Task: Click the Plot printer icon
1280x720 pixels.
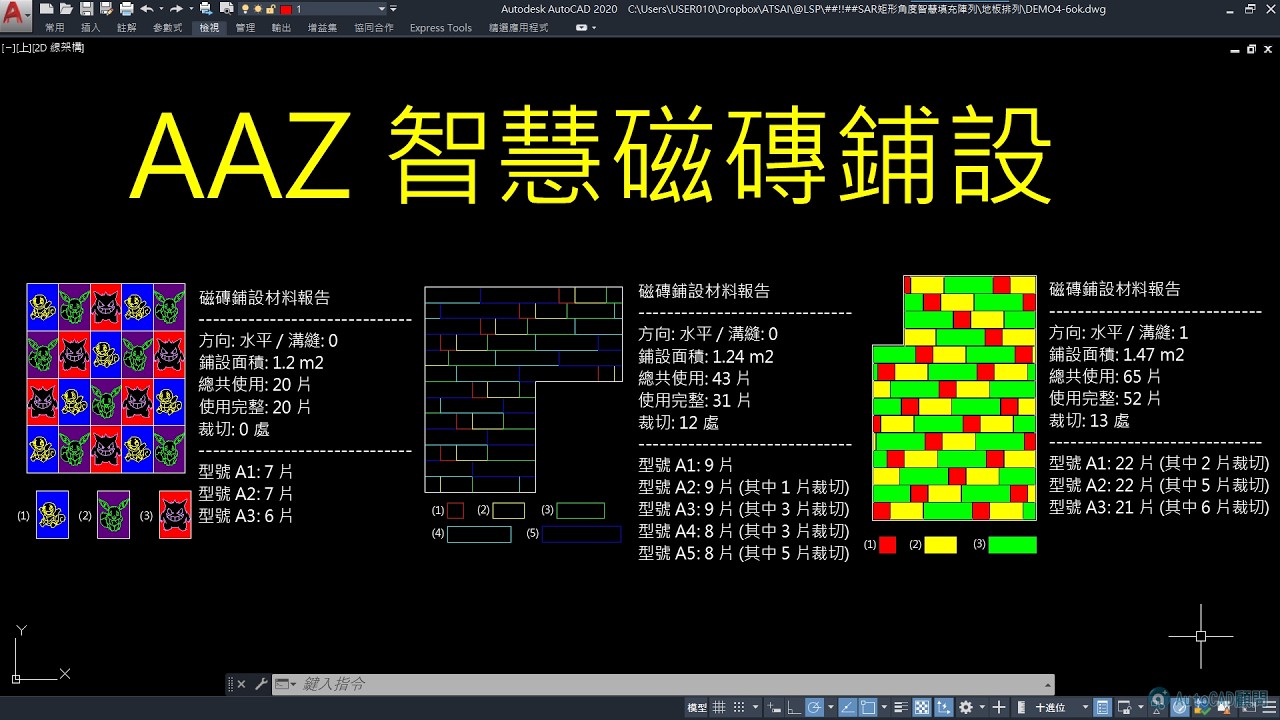Action: 127,8
